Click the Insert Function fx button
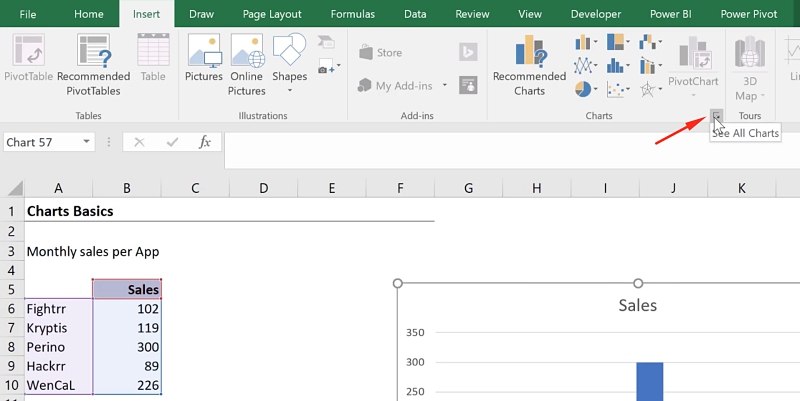 coord(205,142)
